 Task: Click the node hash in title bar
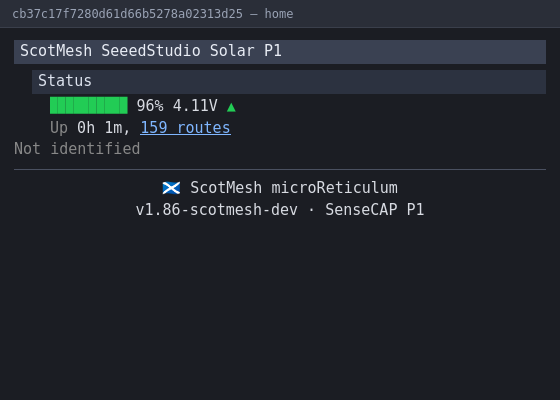(128, 14)
